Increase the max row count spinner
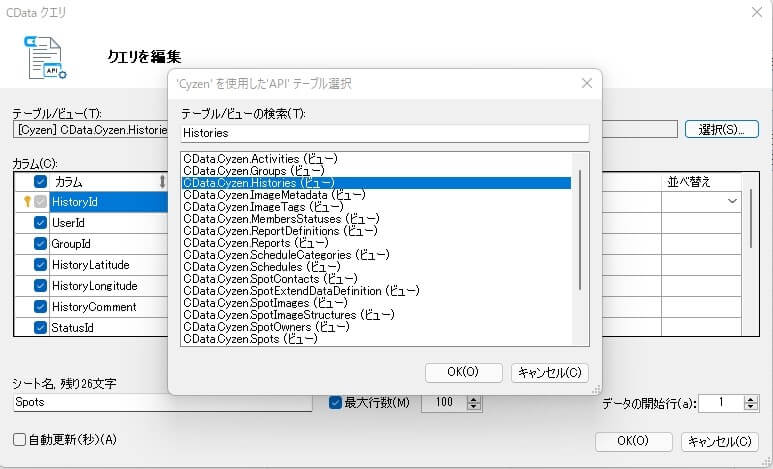The height and width of the screenshot is (469, 773). (473, 399)
